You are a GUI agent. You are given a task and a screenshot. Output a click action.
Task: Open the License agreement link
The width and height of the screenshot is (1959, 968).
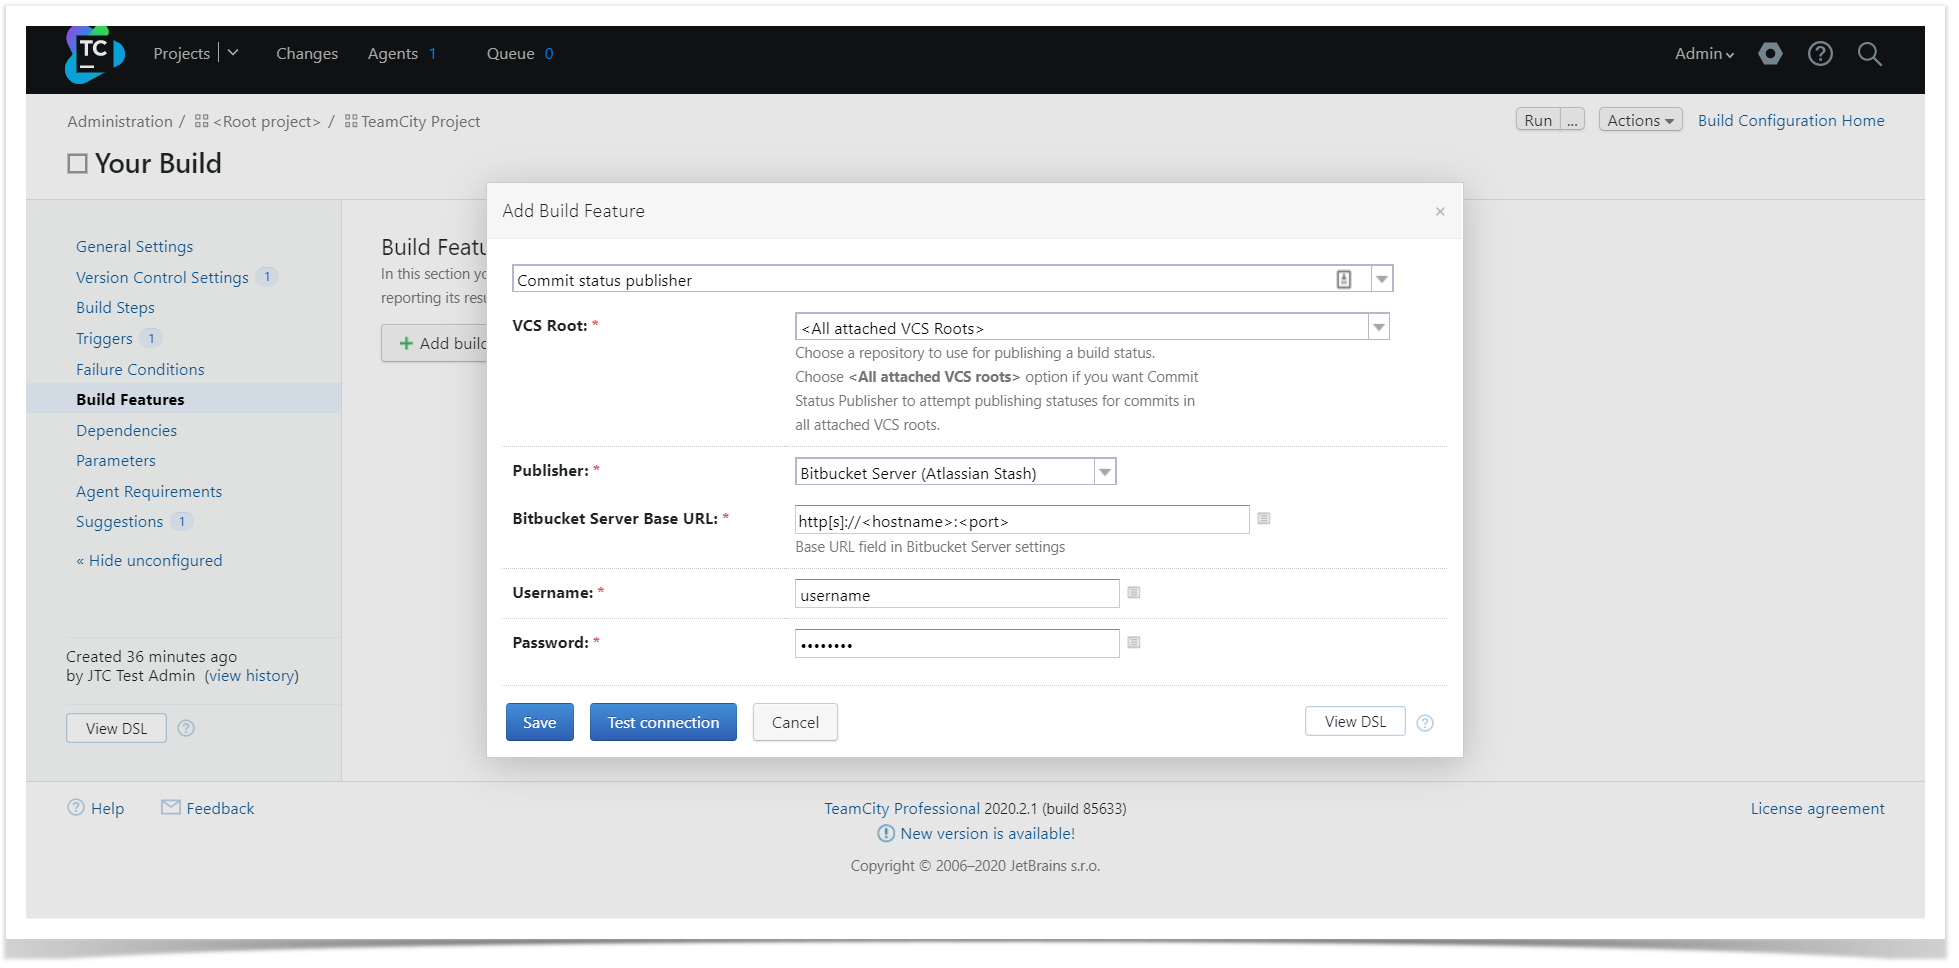(x=1817, y=808)
